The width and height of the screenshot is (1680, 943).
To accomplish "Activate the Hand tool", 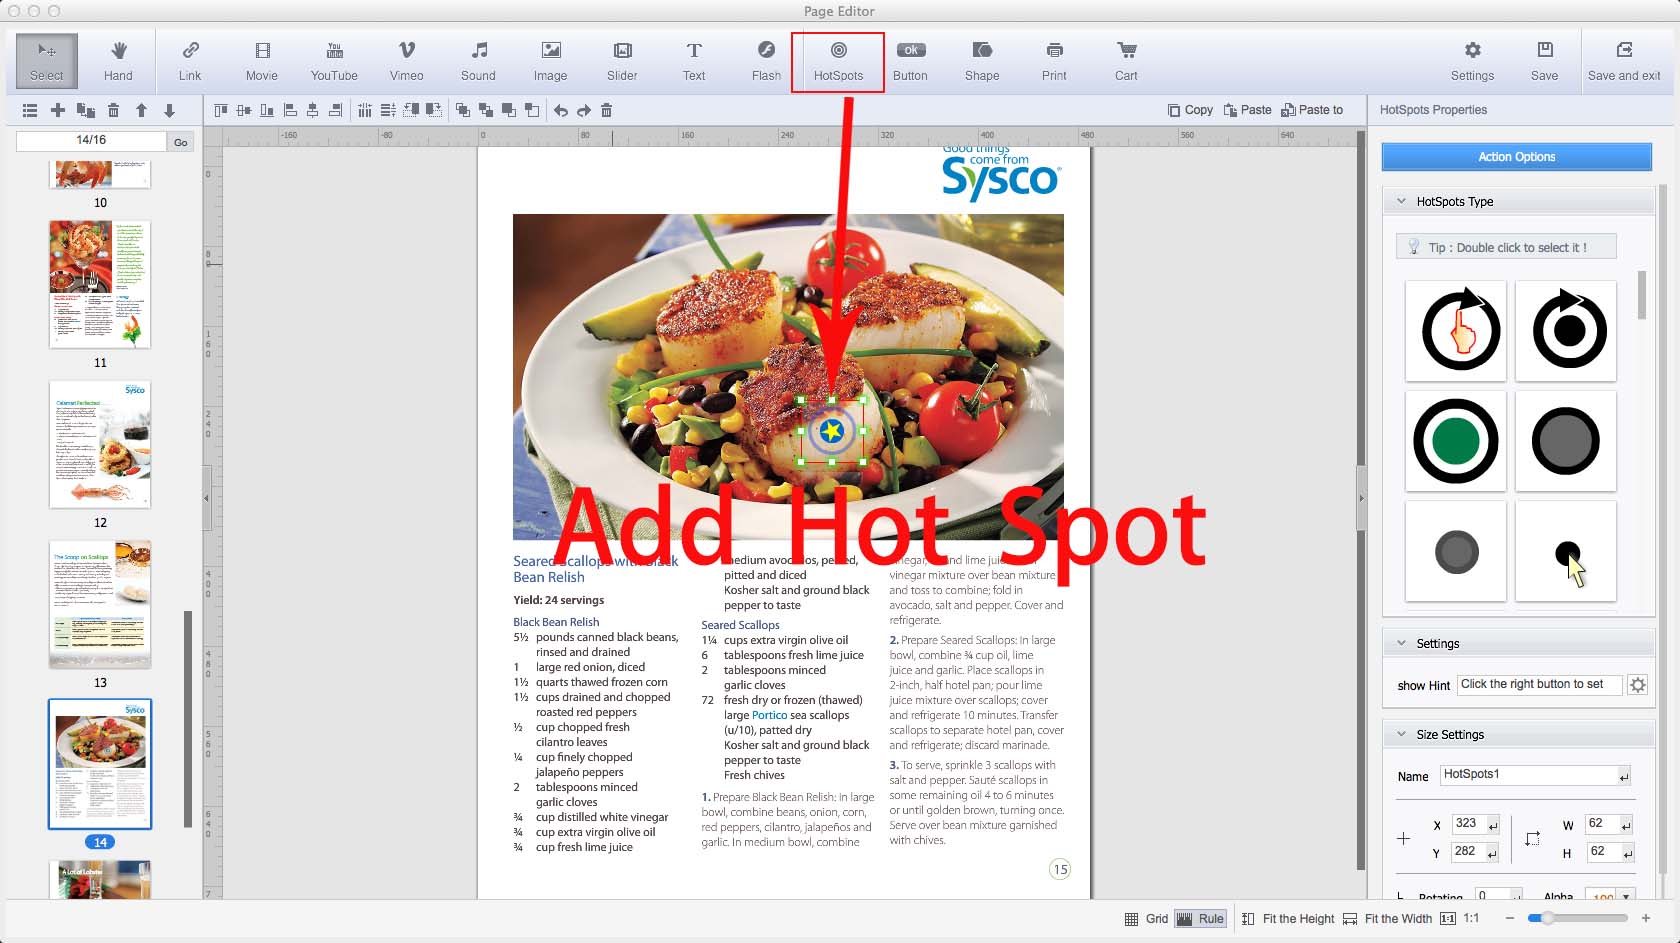I will 118,61.
